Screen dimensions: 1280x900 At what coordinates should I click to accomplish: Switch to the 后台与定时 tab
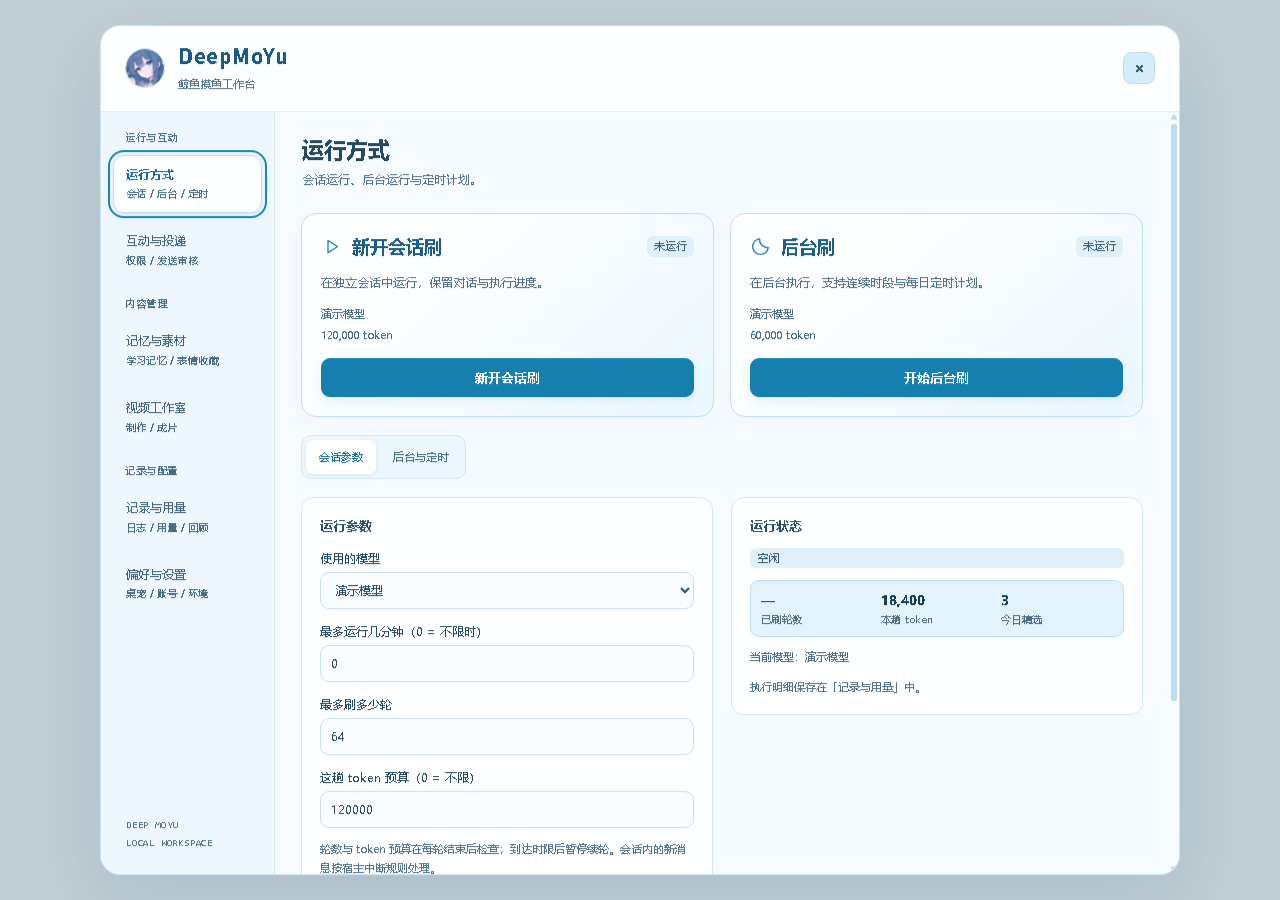click(x=420, y=457)
